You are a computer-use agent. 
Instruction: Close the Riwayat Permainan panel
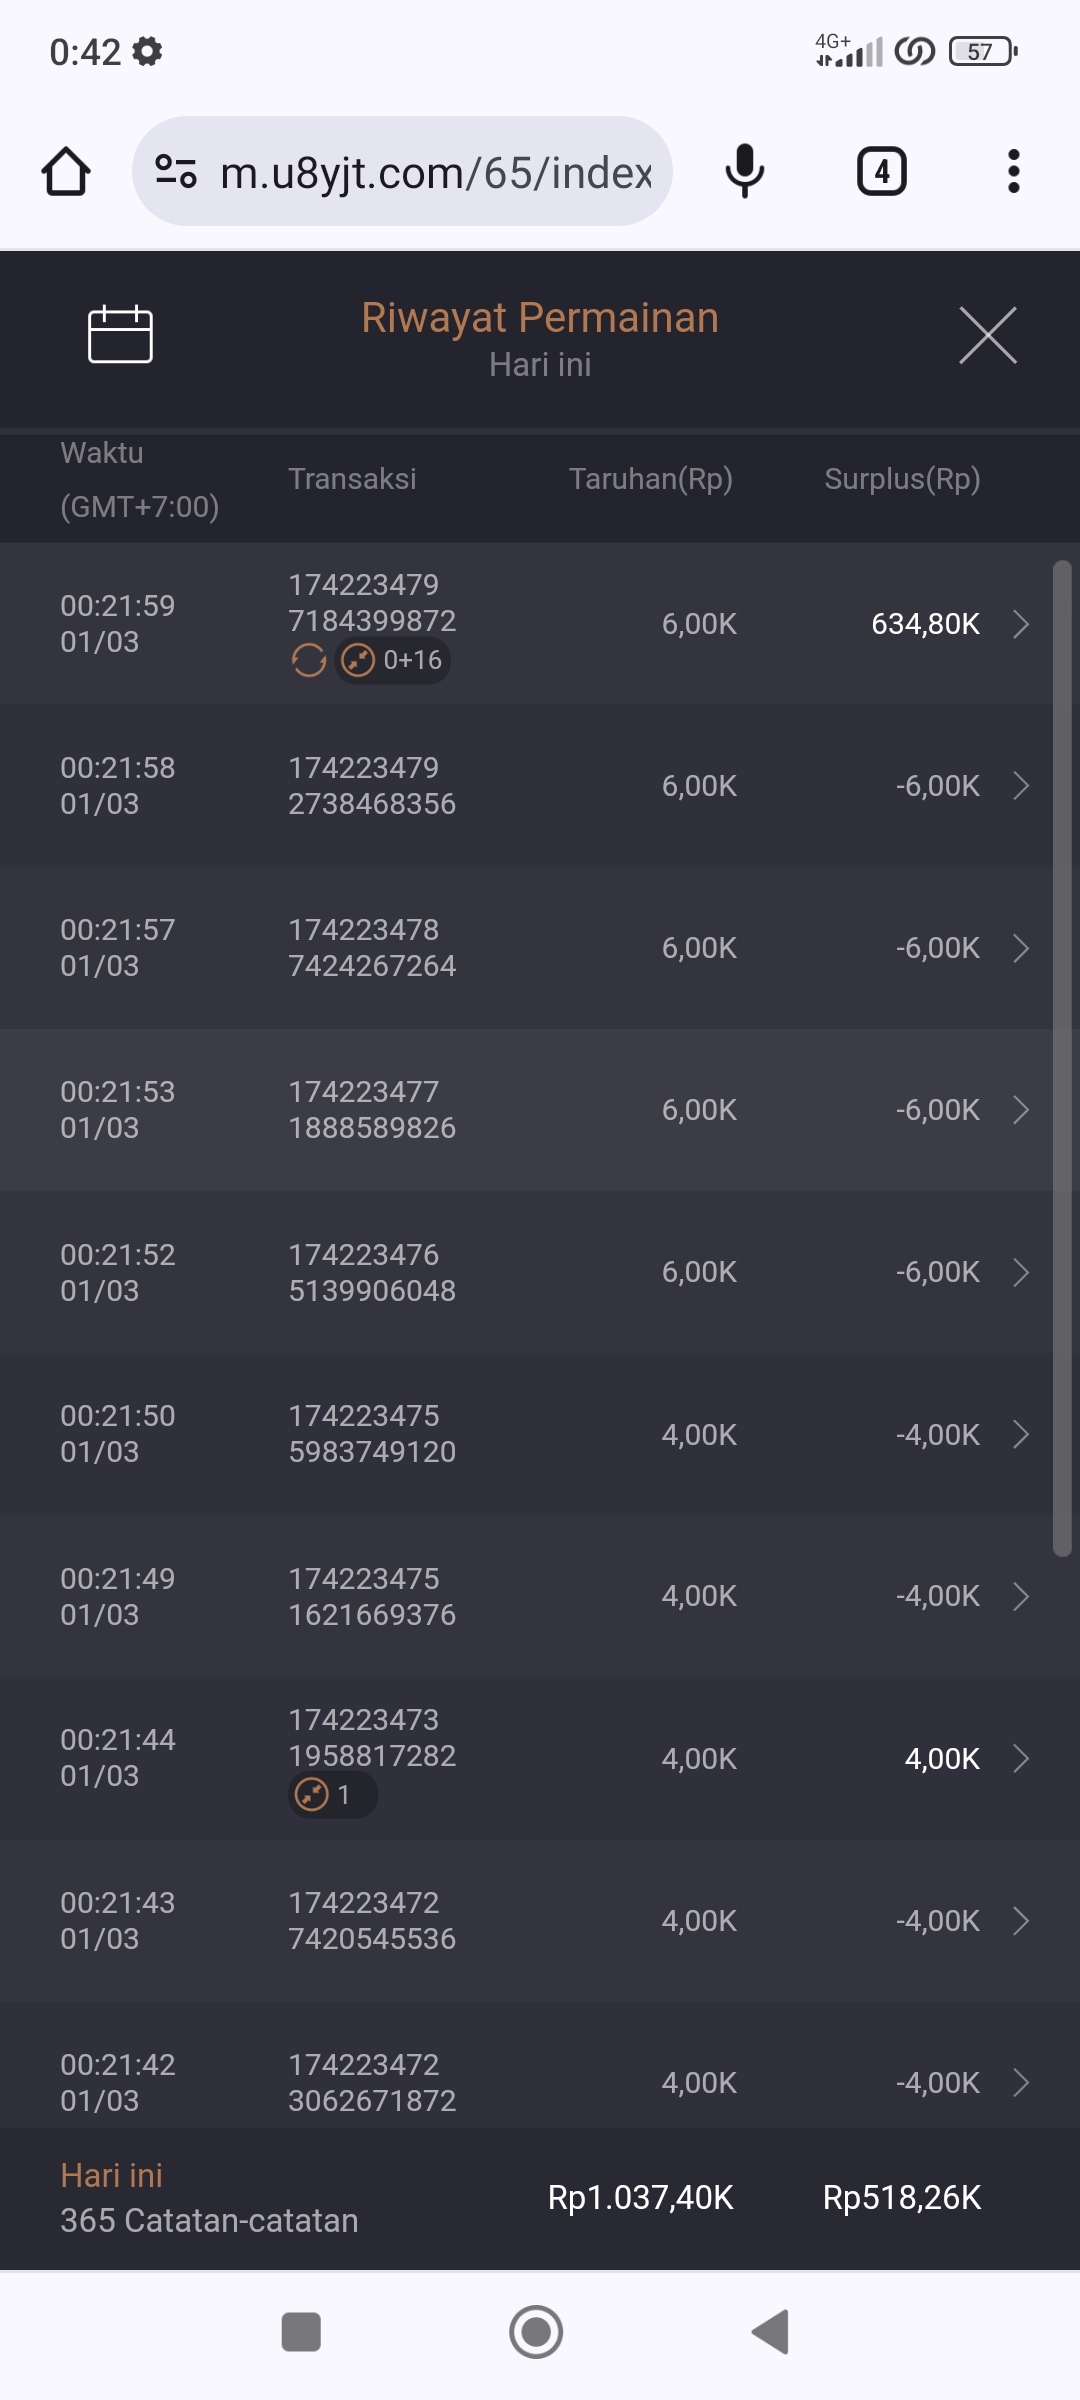pos(987,335)
